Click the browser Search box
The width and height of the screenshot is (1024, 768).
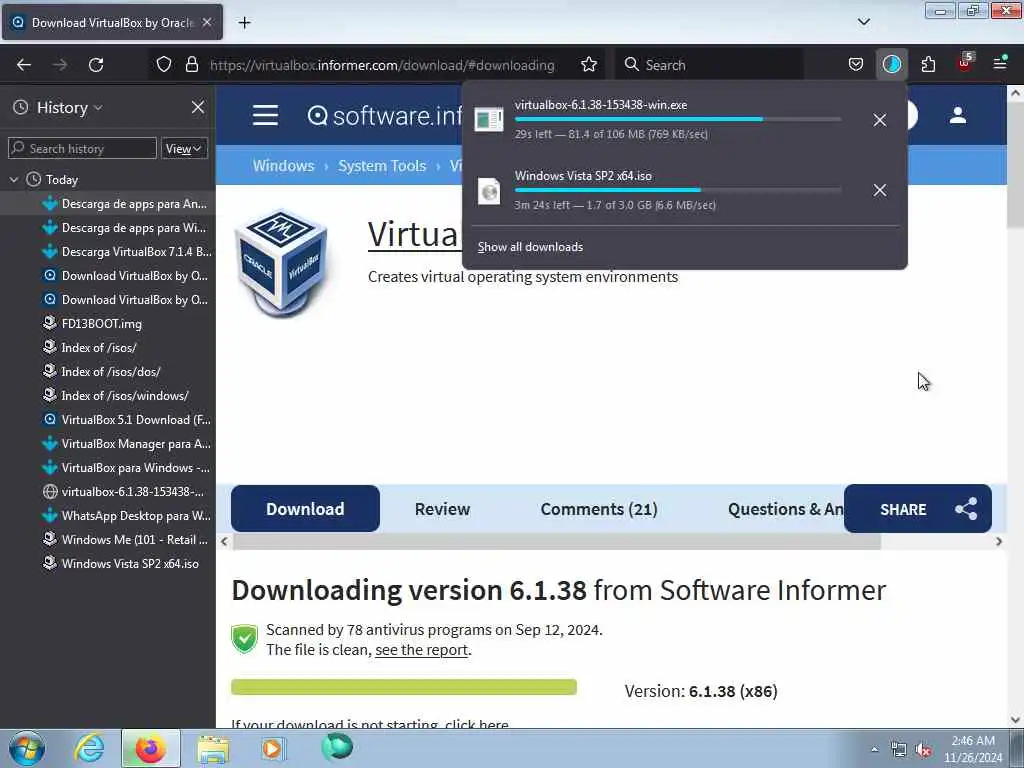pos(710,65)
